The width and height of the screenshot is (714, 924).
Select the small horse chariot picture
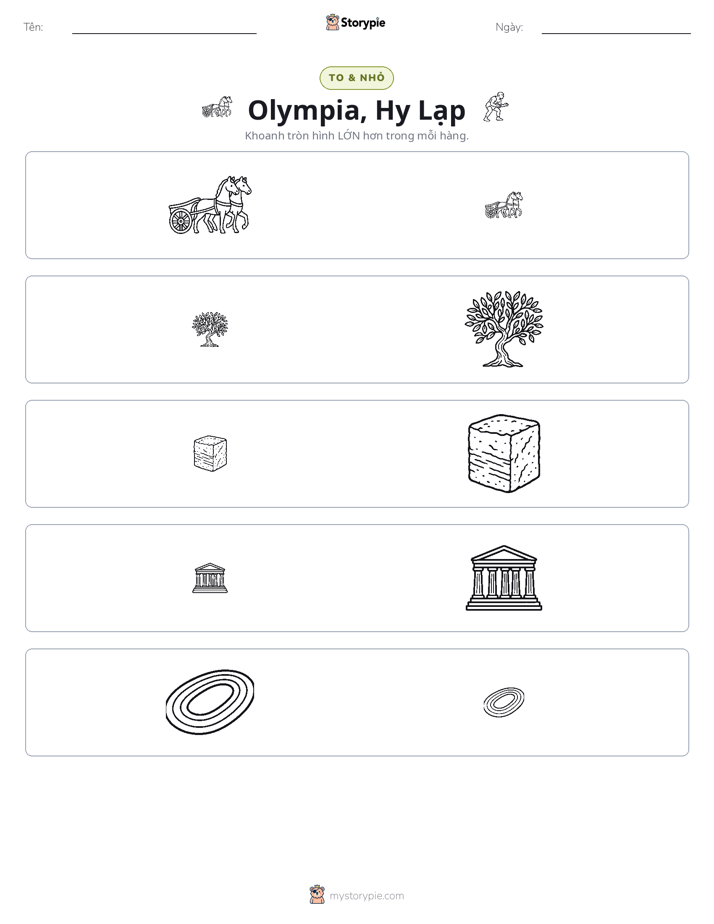pyautogui.click(x=504, y=205)
